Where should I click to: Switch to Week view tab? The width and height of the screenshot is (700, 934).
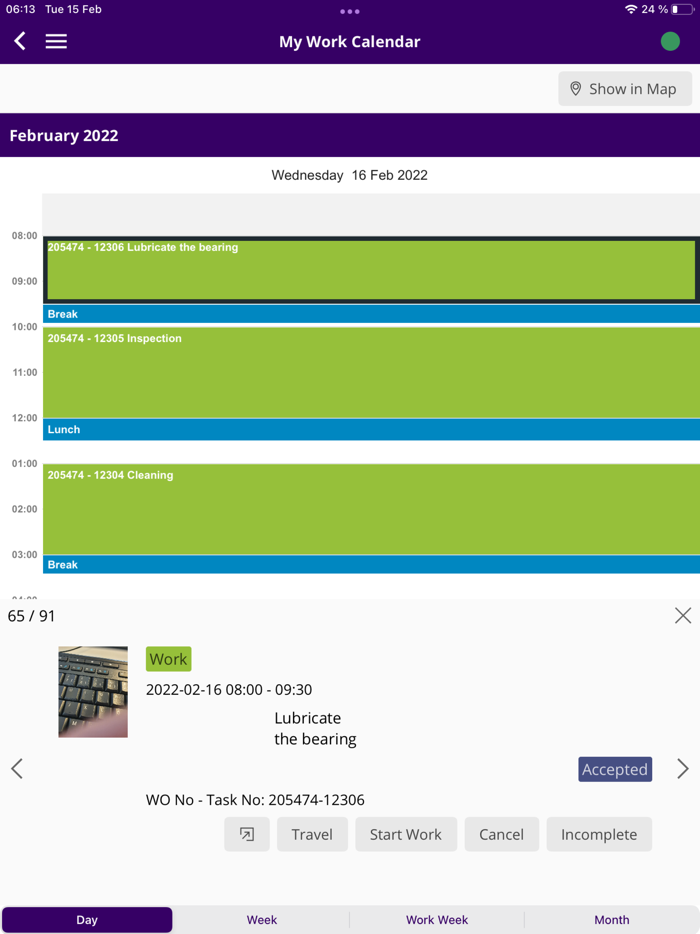(x=262, y=920)
